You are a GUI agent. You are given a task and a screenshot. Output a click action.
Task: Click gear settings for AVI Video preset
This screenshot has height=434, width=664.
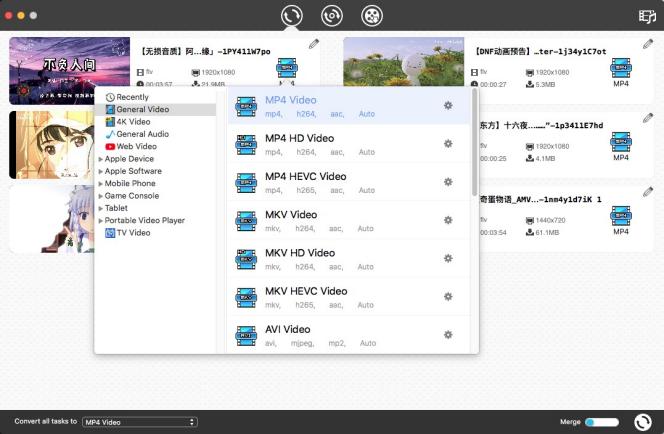coord(448,334)
